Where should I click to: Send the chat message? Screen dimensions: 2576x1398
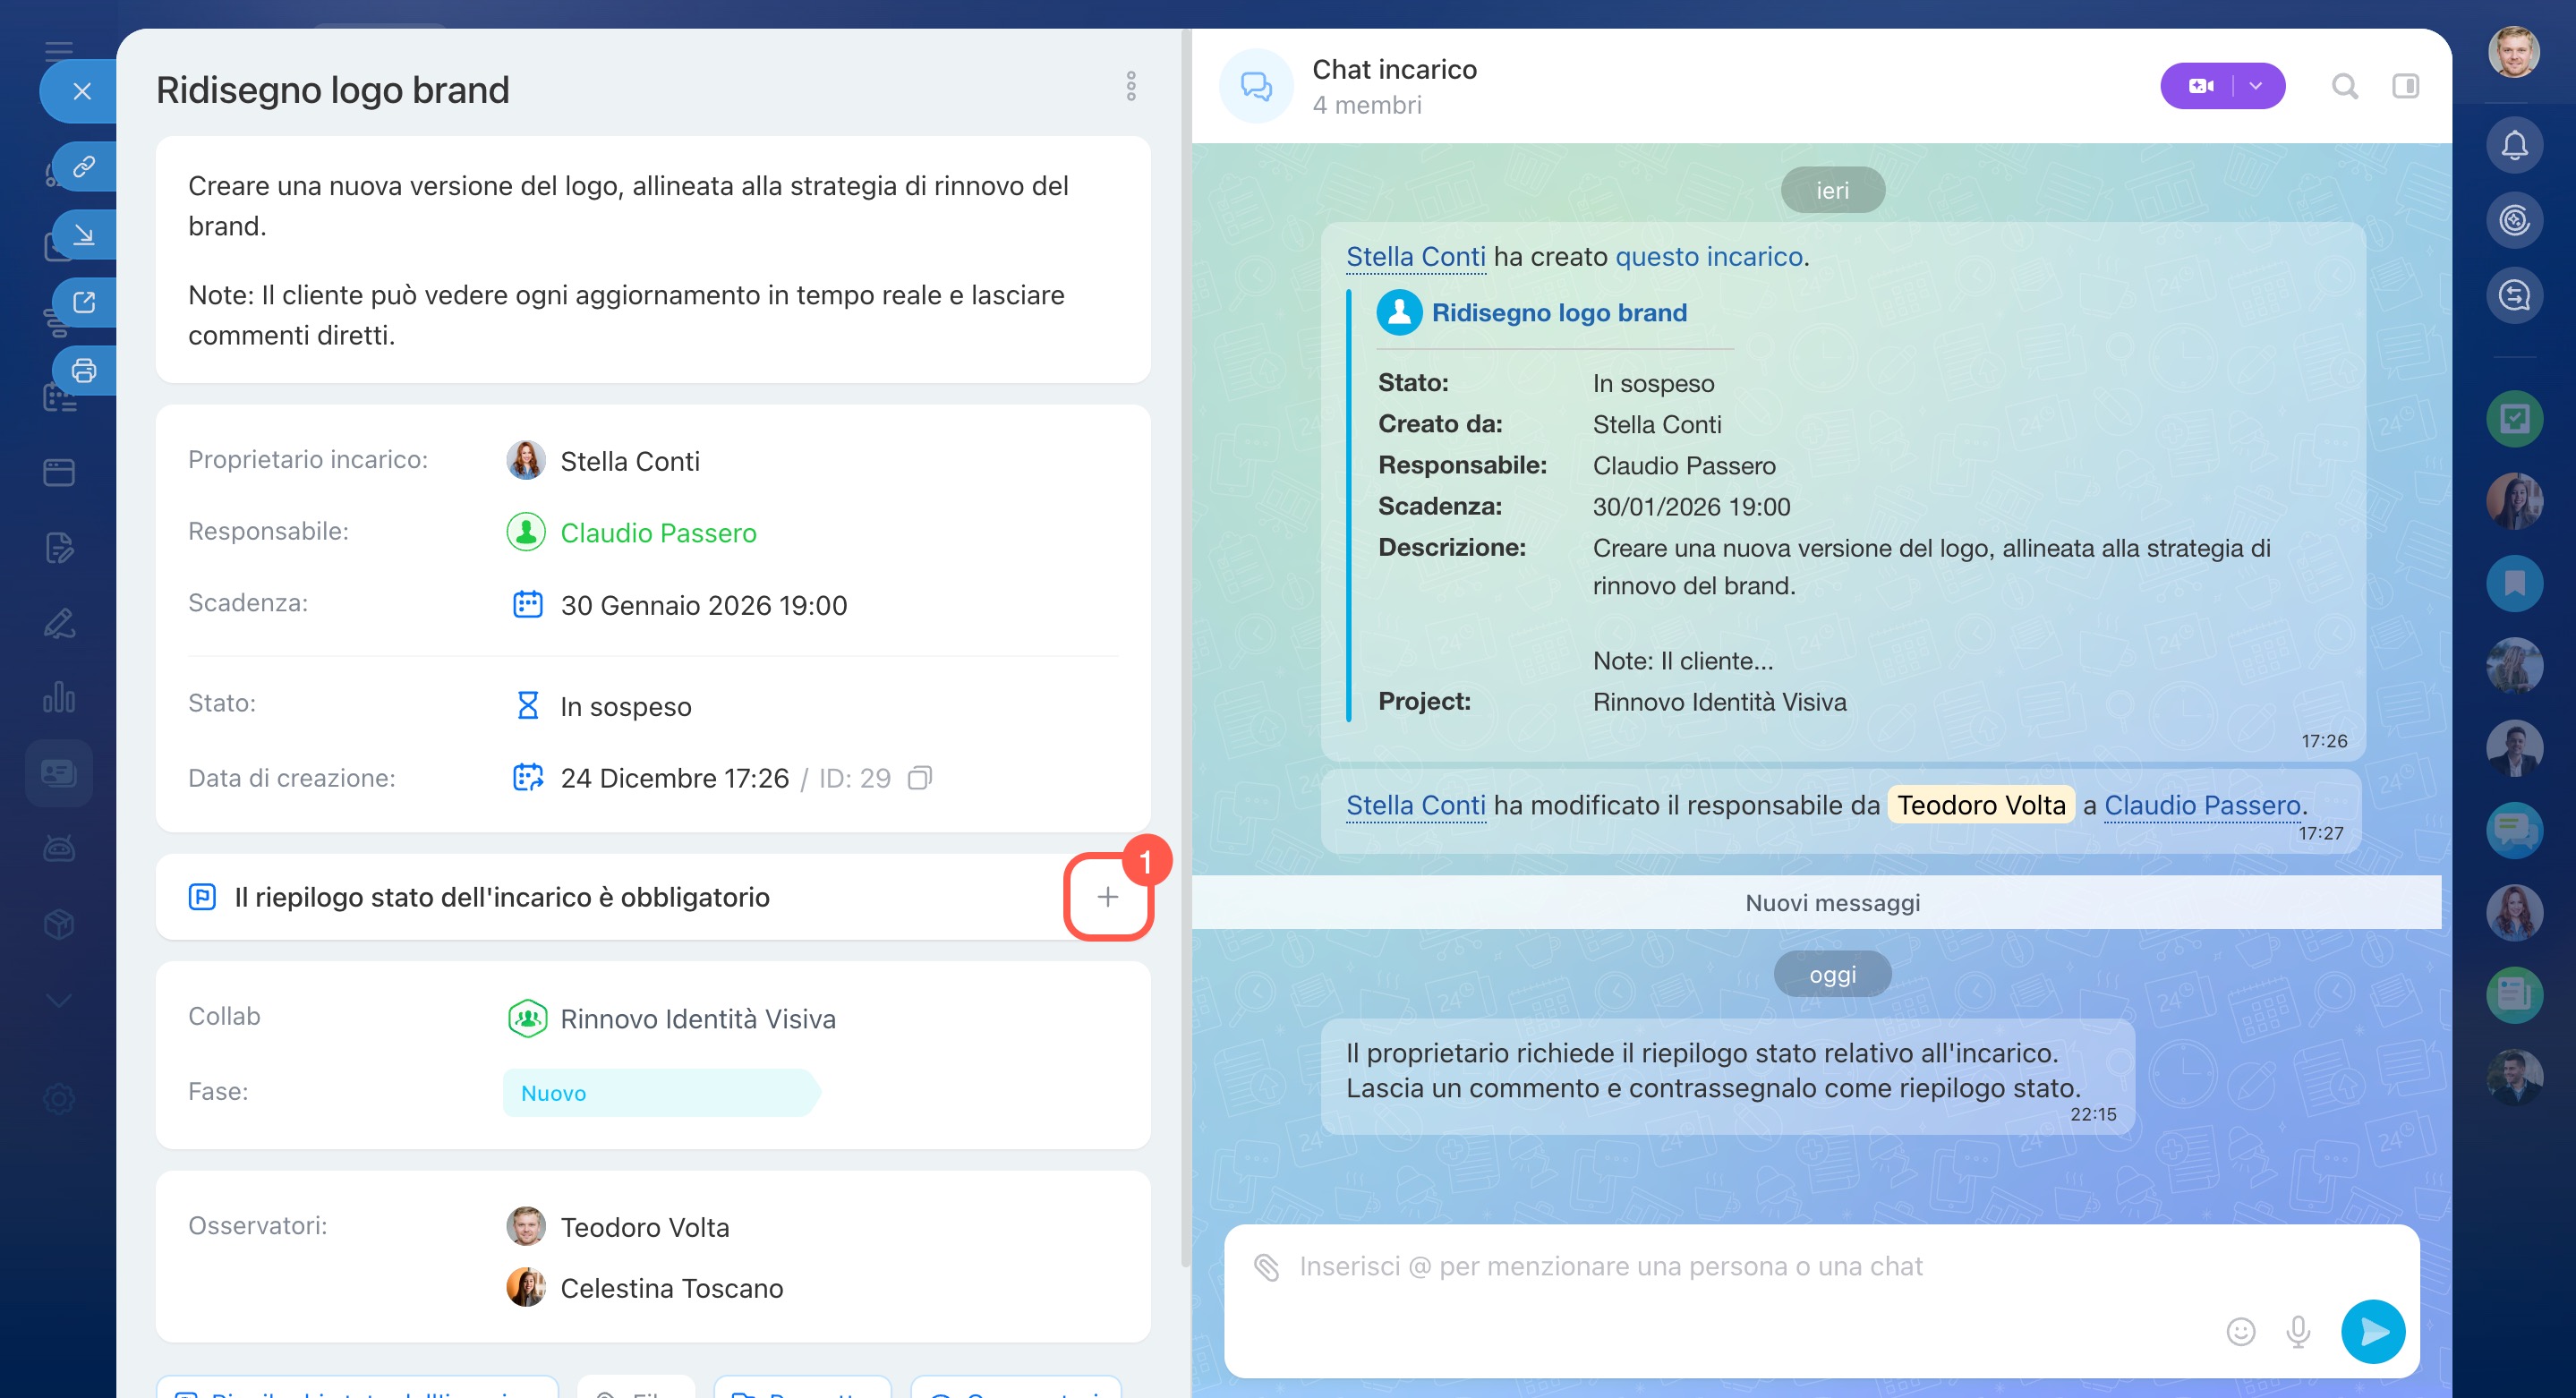2372,1331
